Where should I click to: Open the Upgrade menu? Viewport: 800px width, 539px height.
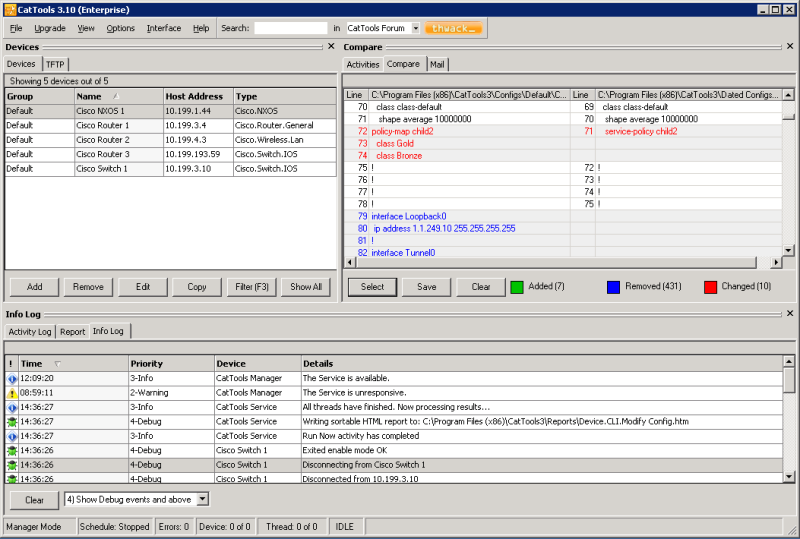[x=50, y=28]
